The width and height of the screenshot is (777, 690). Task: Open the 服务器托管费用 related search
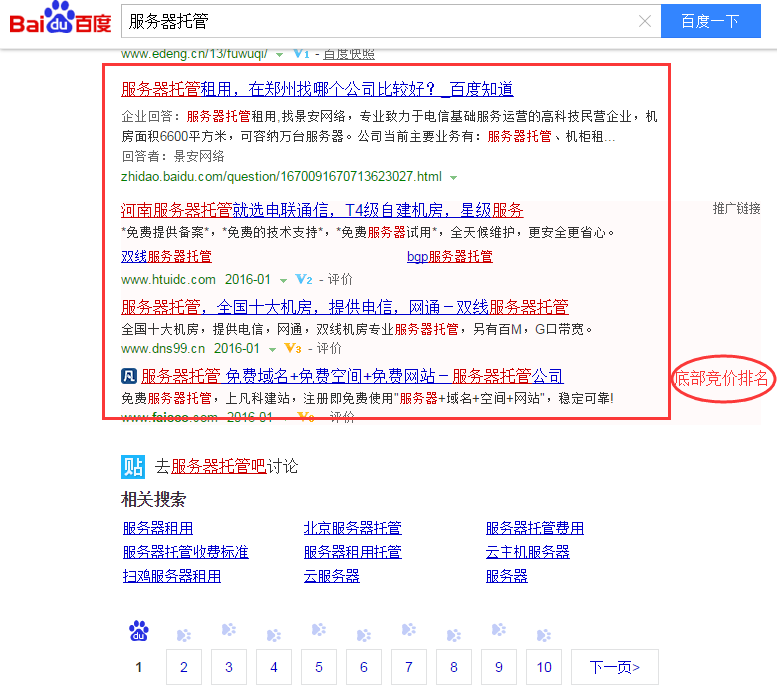(x=534, y=528)
